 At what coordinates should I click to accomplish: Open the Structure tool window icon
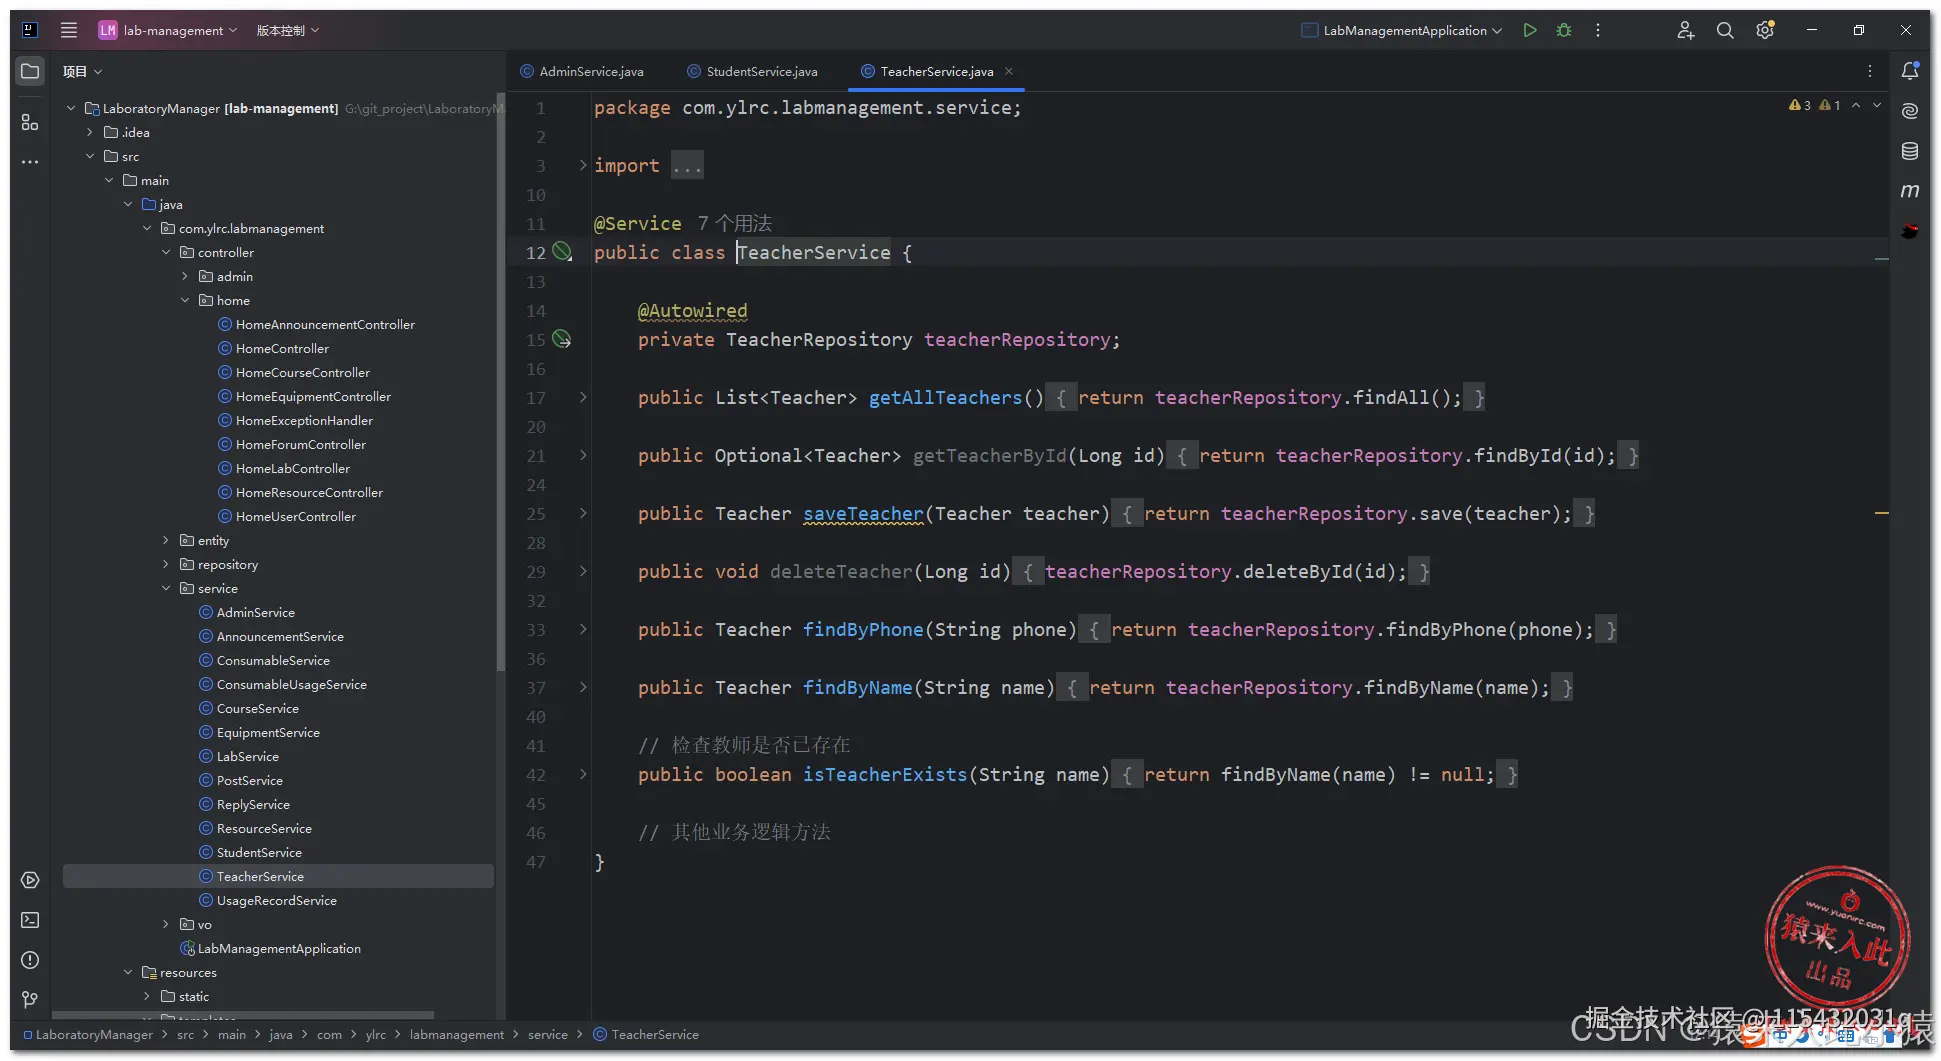point(30,122)
